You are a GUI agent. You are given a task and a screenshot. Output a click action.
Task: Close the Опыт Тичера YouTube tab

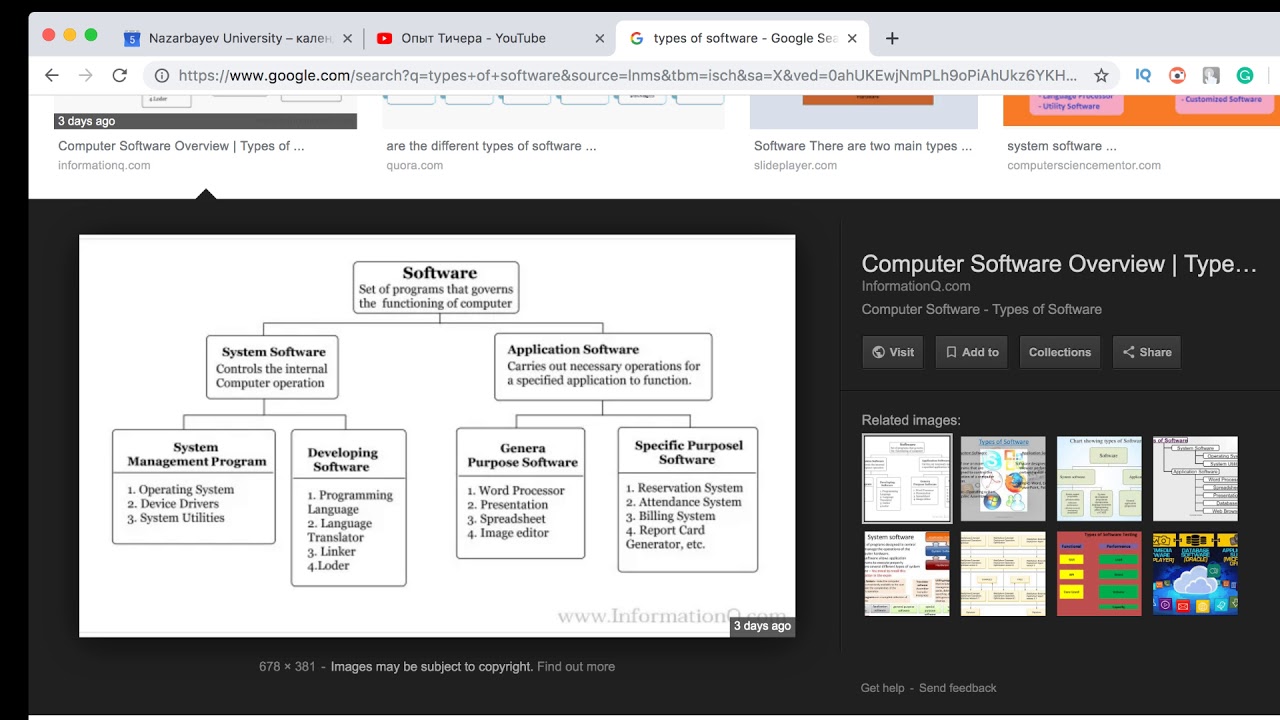pyautogui.click(x=600, y=38)
